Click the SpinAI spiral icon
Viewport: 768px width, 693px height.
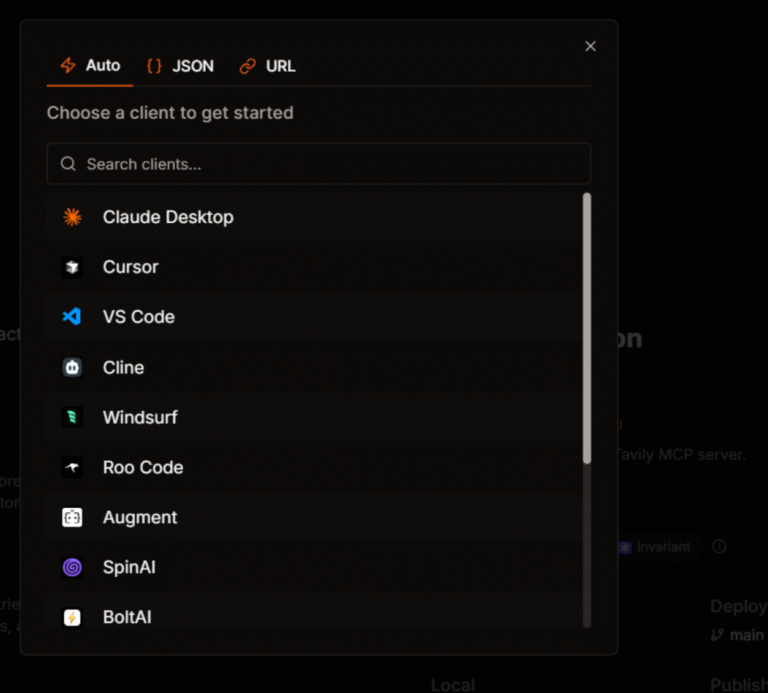(72, 567)
